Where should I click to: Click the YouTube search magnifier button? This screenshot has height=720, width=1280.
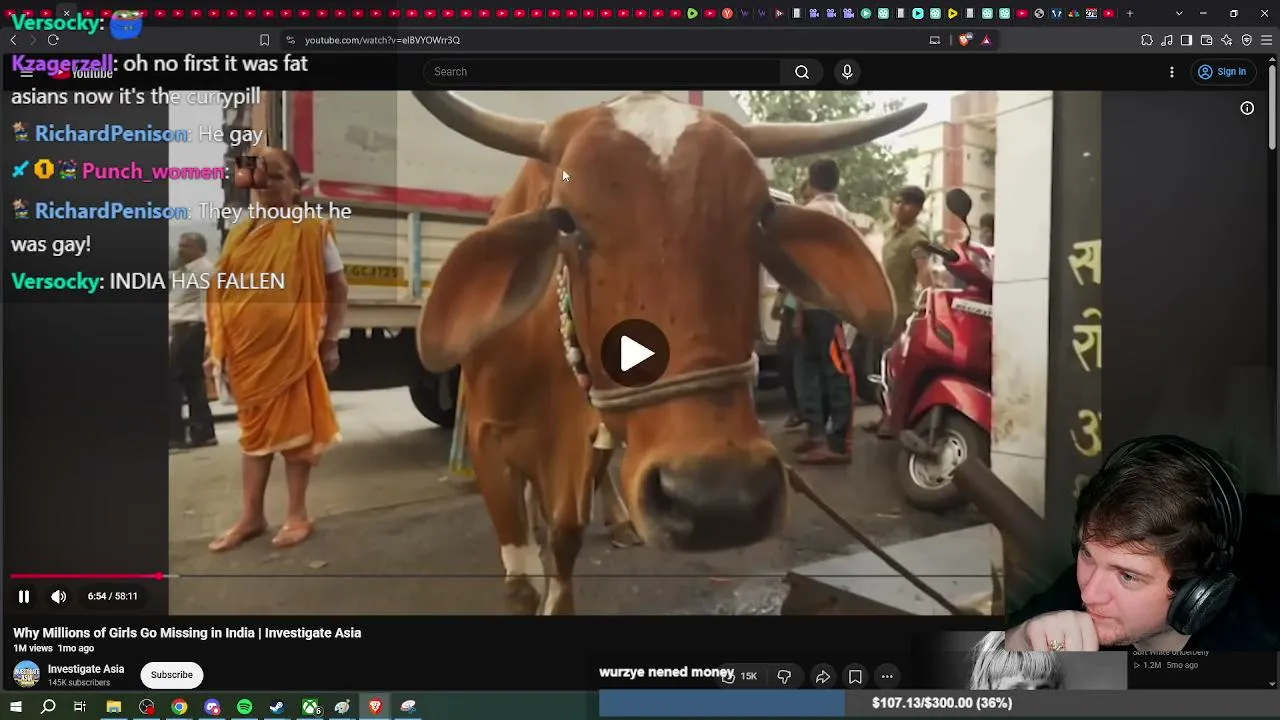[x=802, y=72]
